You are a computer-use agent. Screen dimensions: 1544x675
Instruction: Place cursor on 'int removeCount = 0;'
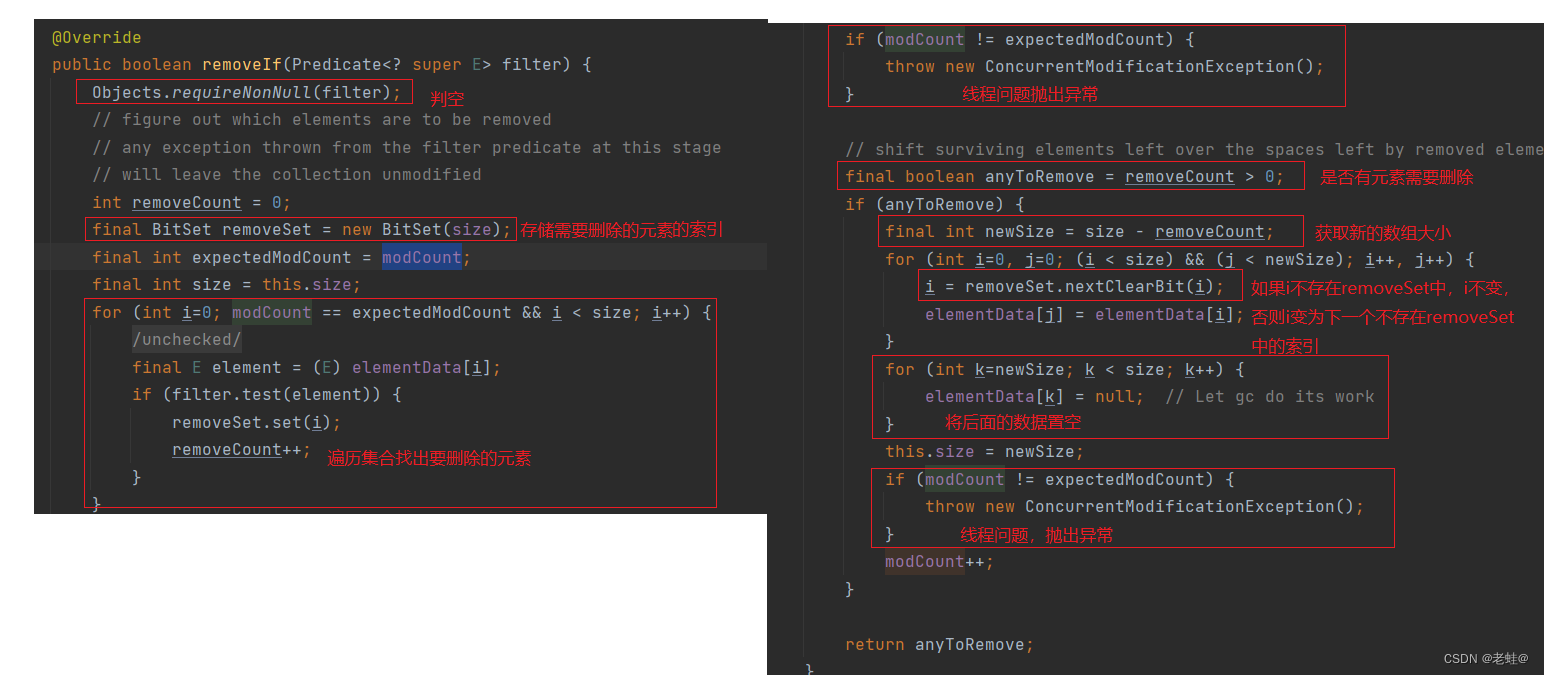pos(191,203)
